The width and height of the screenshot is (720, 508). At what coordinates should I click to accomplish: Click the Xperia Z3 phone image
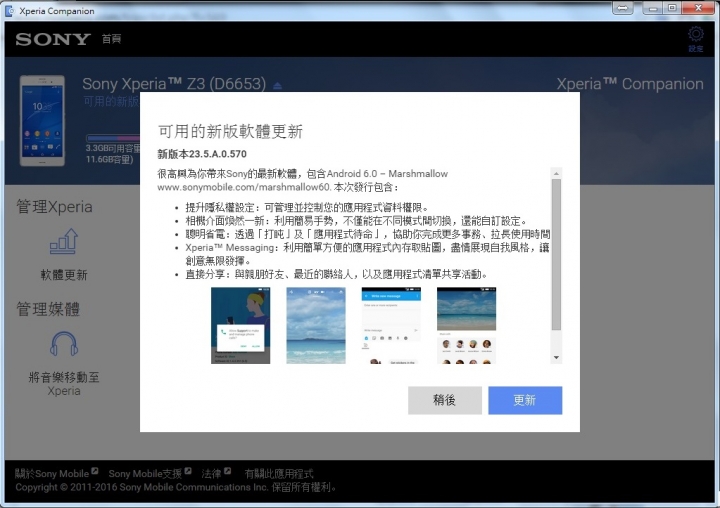tap(42, 121)
